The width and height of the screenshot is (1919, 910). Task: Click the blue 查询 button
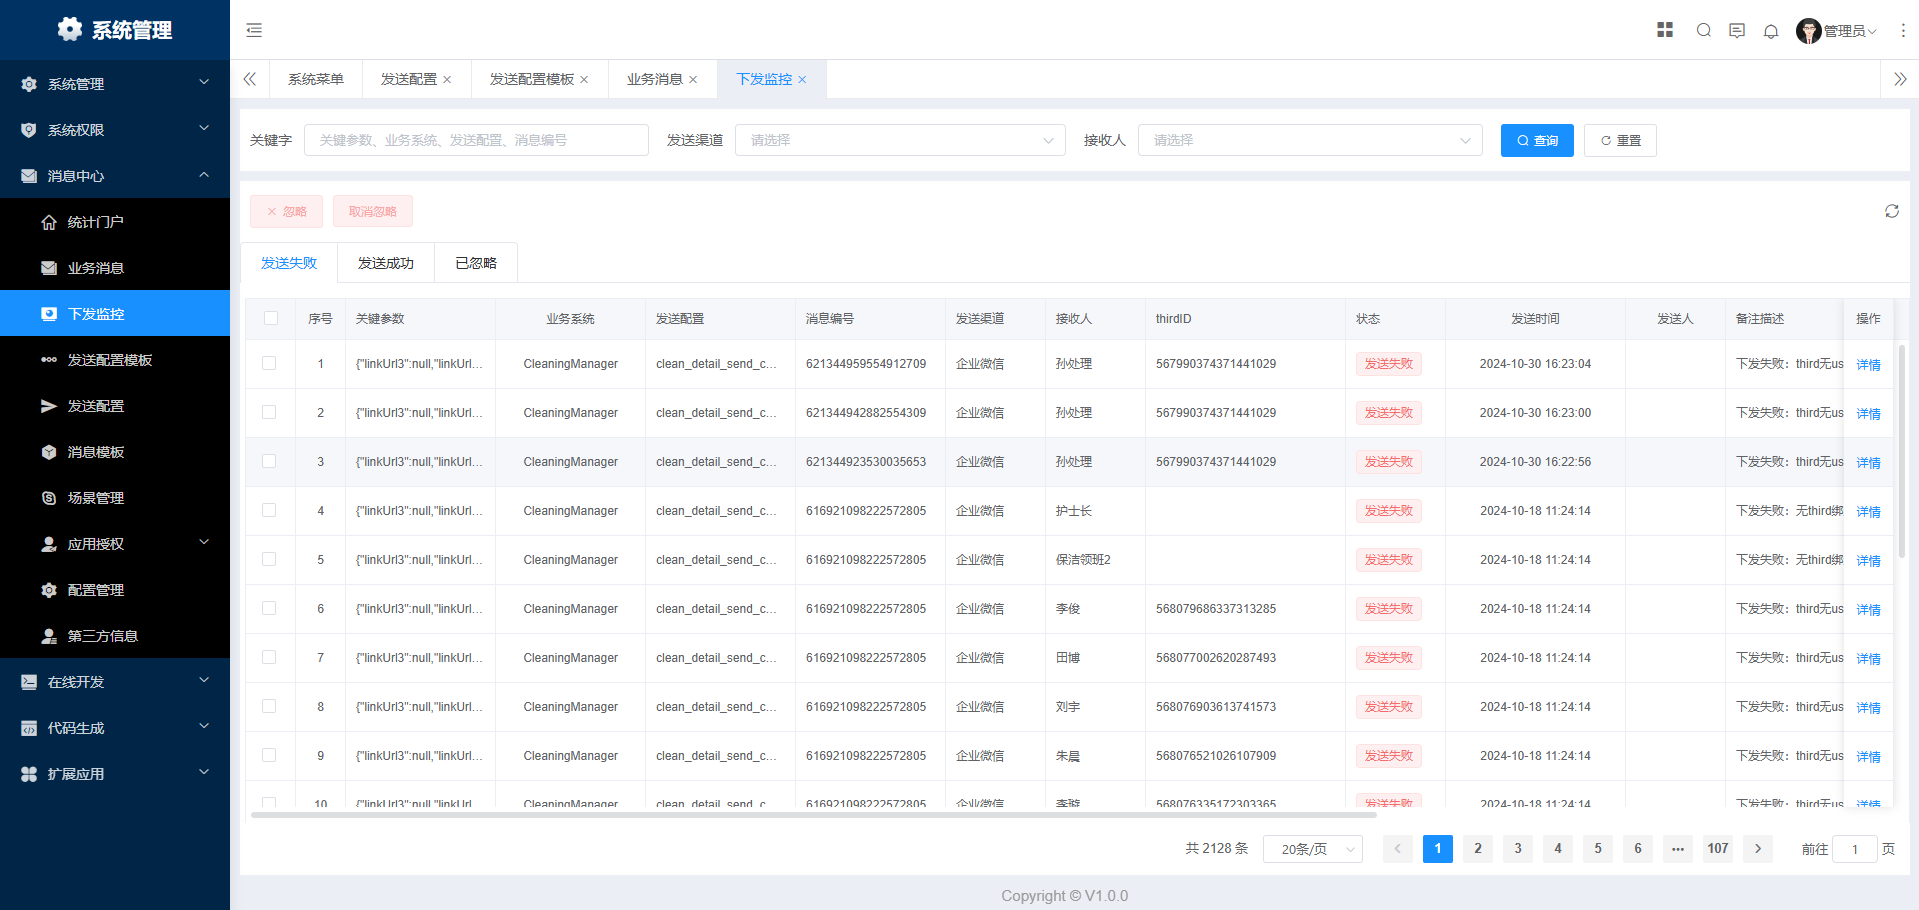1536,141
